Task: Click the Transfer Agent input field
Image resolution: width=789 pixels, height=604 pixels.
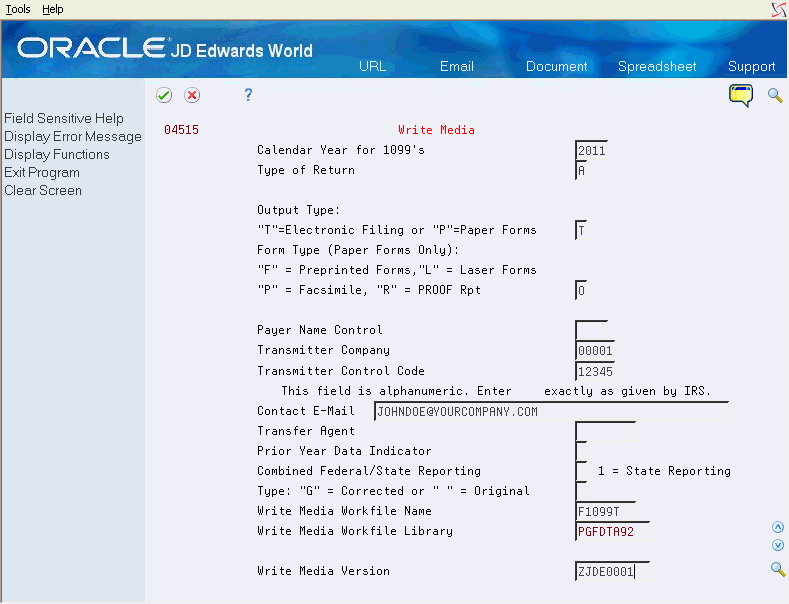Action: [605, 431]
